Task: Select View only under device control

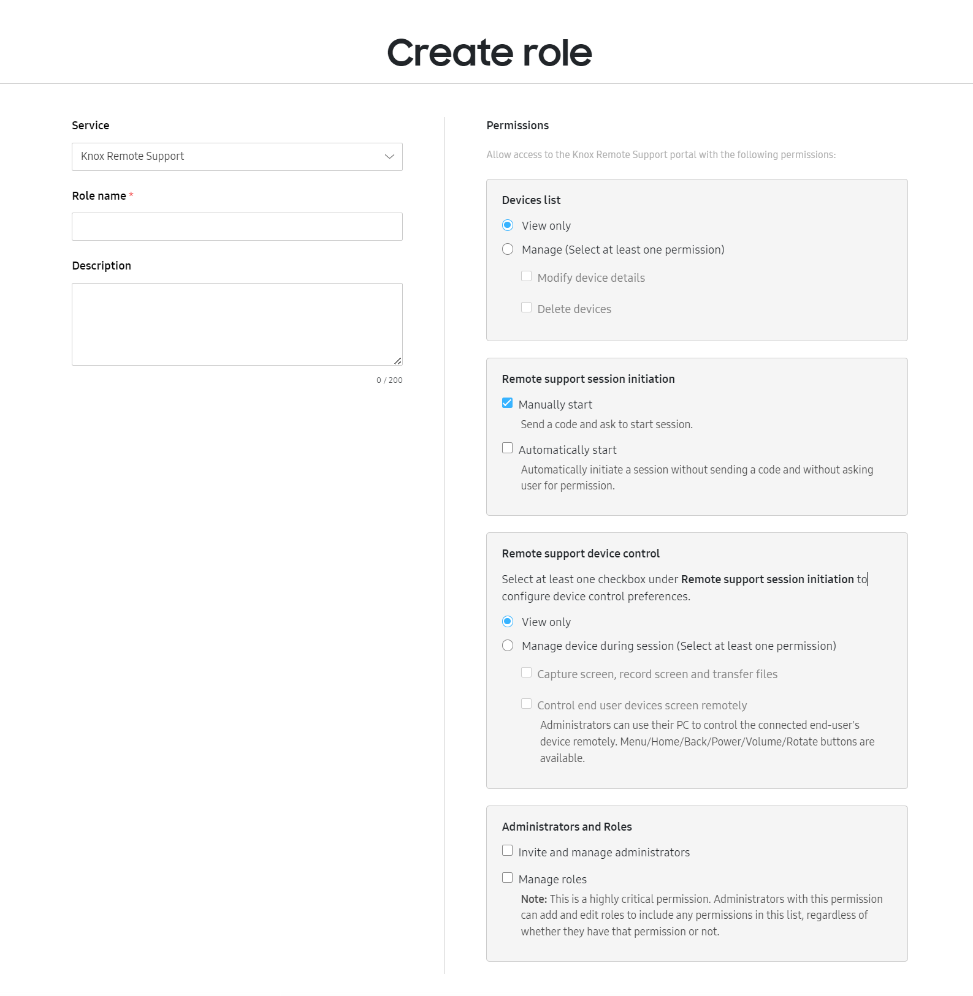Action: coord(508,622)
